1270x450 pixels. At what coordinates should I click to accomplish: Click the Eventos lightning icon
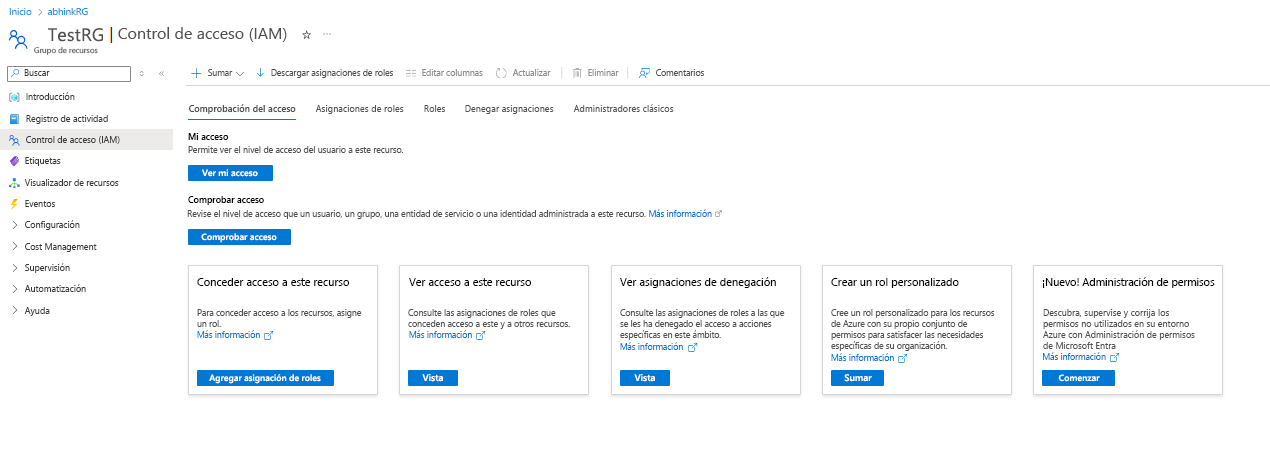(x=14, y=204)
